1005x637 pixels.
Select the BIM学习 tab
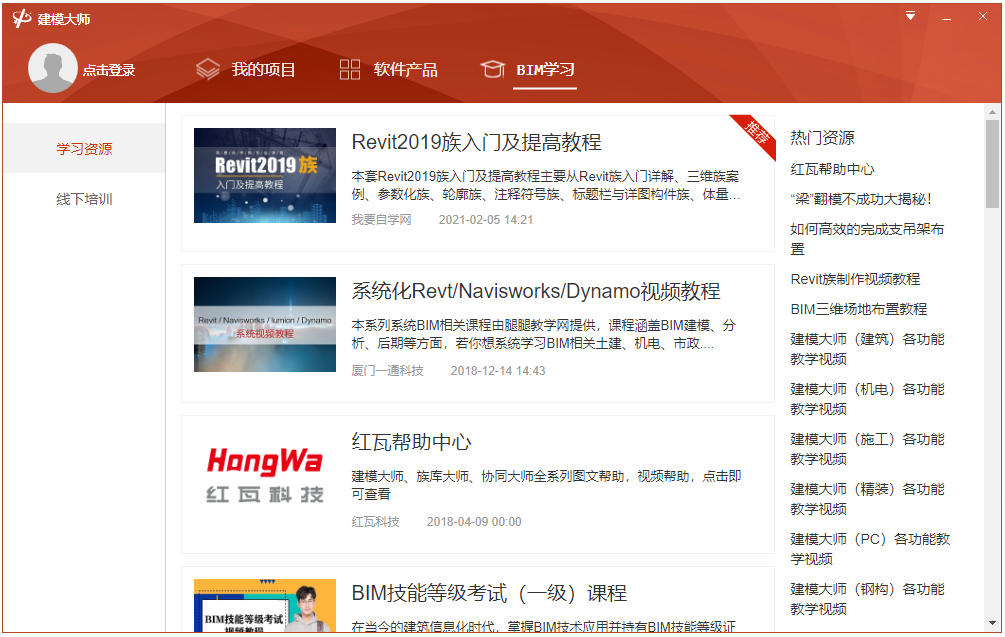pos(545,69)
